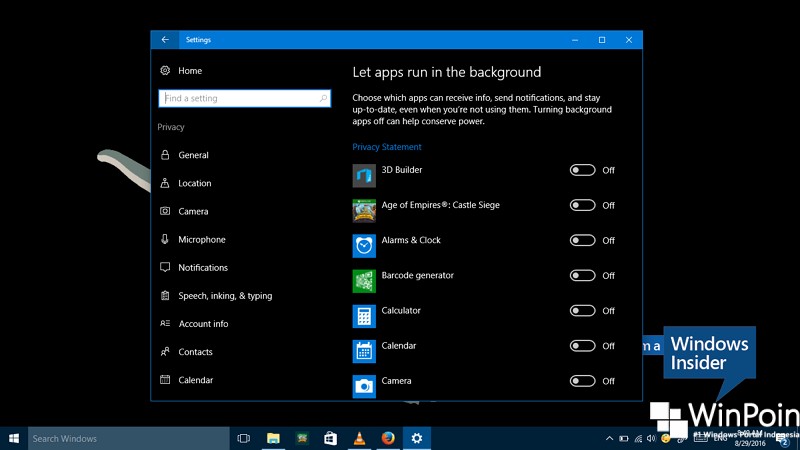Image resolution: width=800 pixels, height=450 pixels.
Task: Click the 3D Builder app icon
Action: [x=364, y=176]
